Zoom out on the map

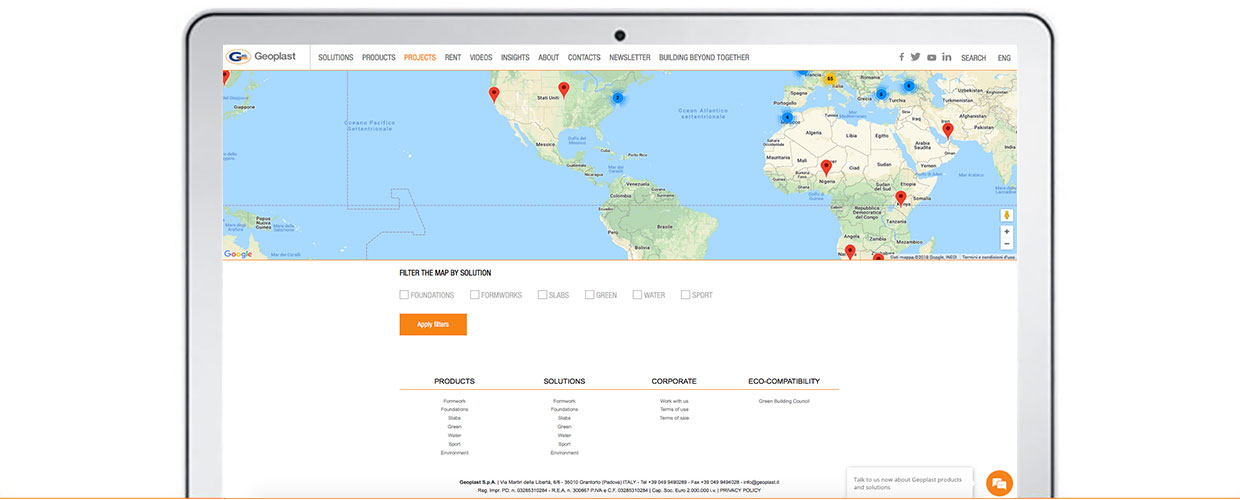pos(1006,244)
